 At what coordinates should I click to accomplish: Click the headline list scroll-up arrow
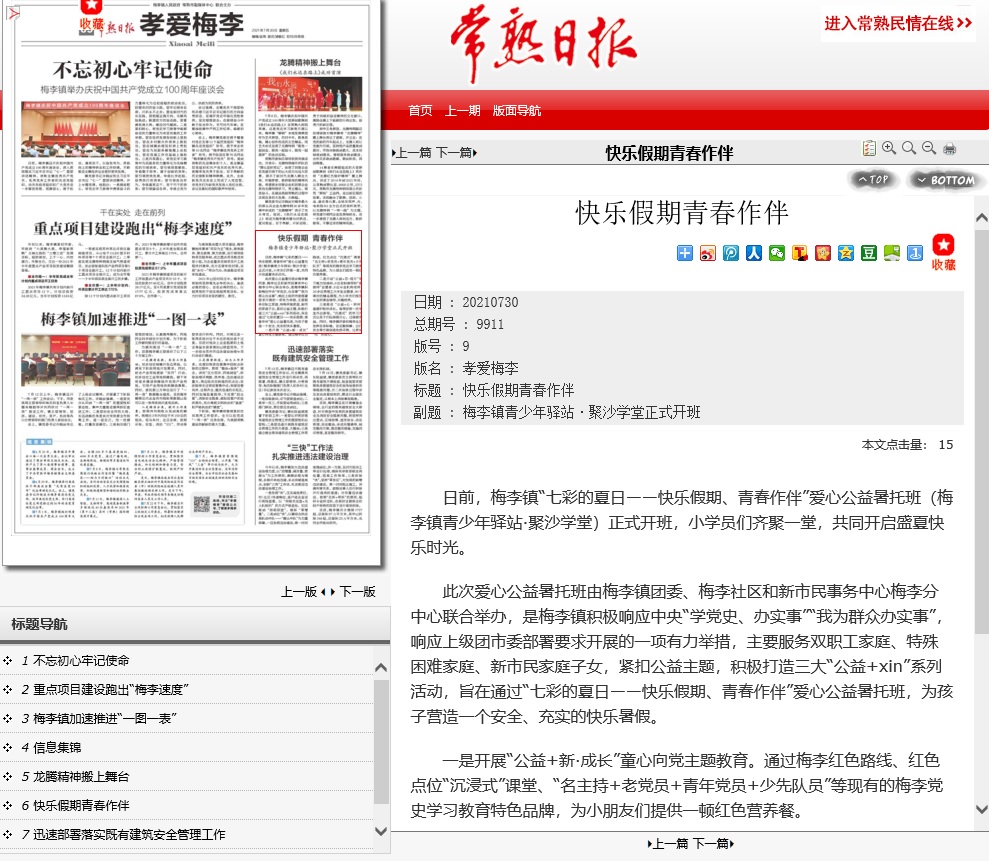click(x=381, y=667)
